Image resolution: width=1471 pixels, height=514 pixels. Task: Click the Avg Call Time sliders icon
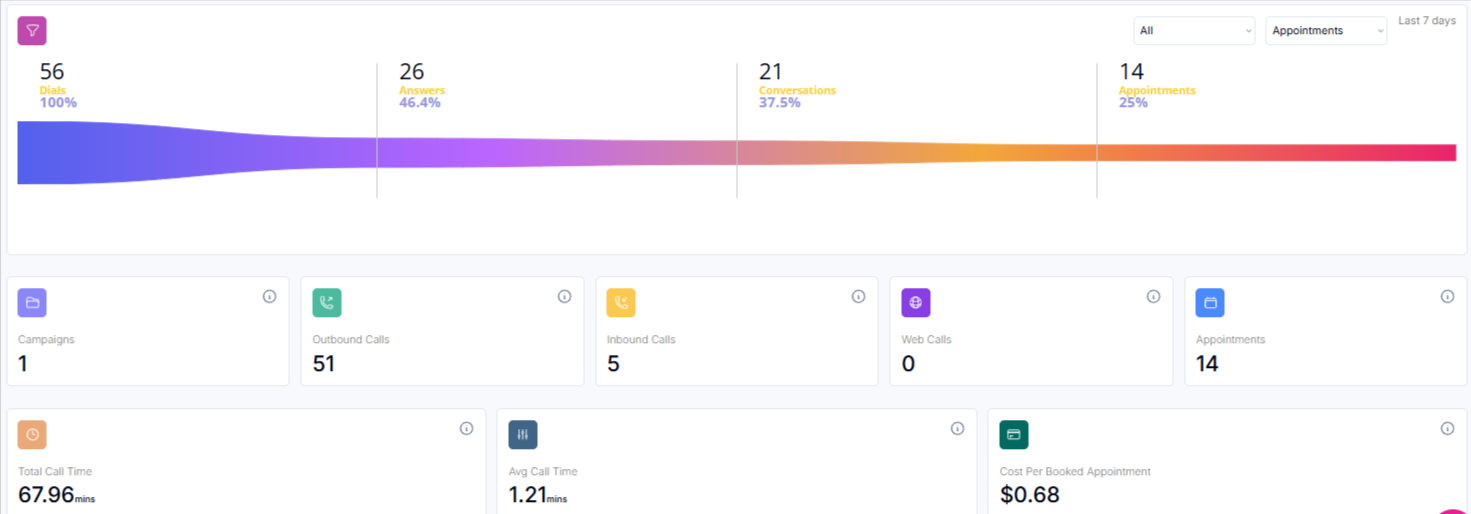pyautogui.click(x=523, y=434)
